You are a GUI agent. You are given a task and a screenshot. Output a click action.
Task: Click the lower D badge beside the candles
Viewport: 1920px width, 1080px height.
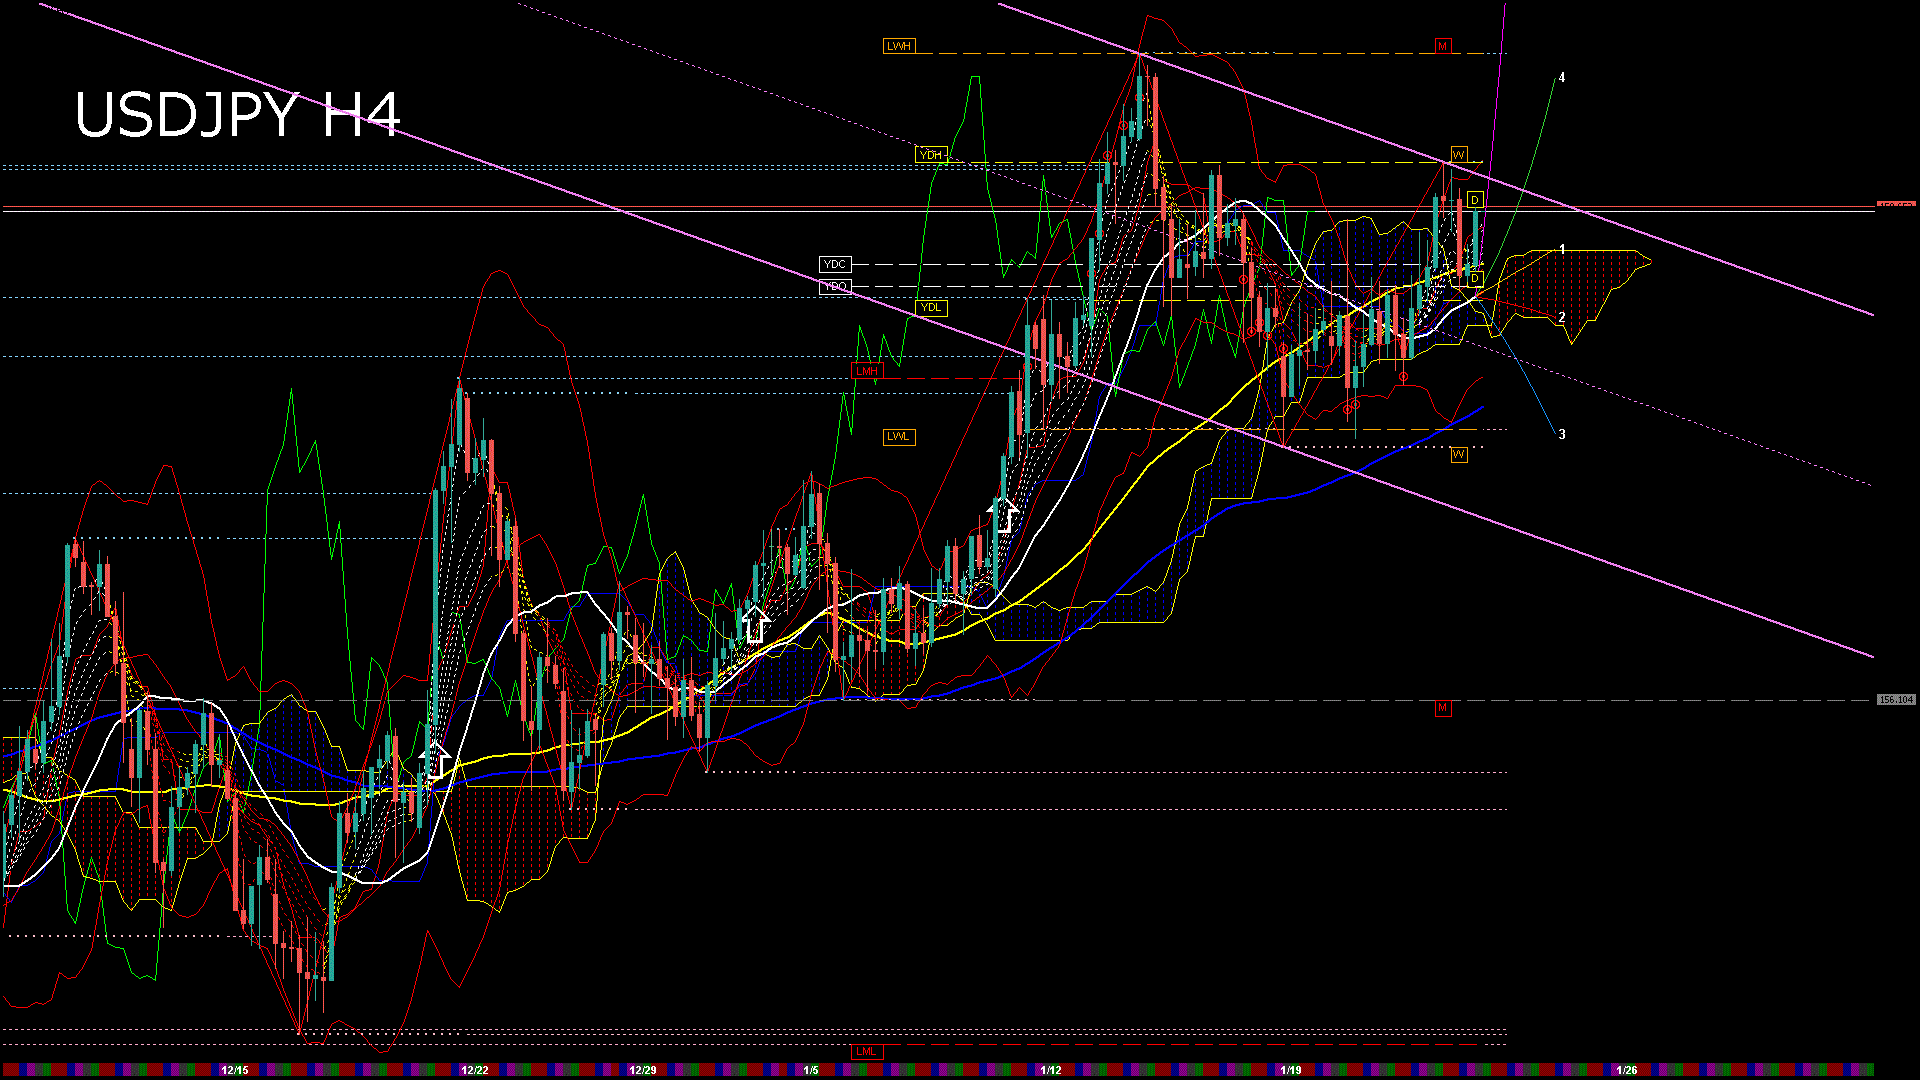click(x=1473, y=277)
